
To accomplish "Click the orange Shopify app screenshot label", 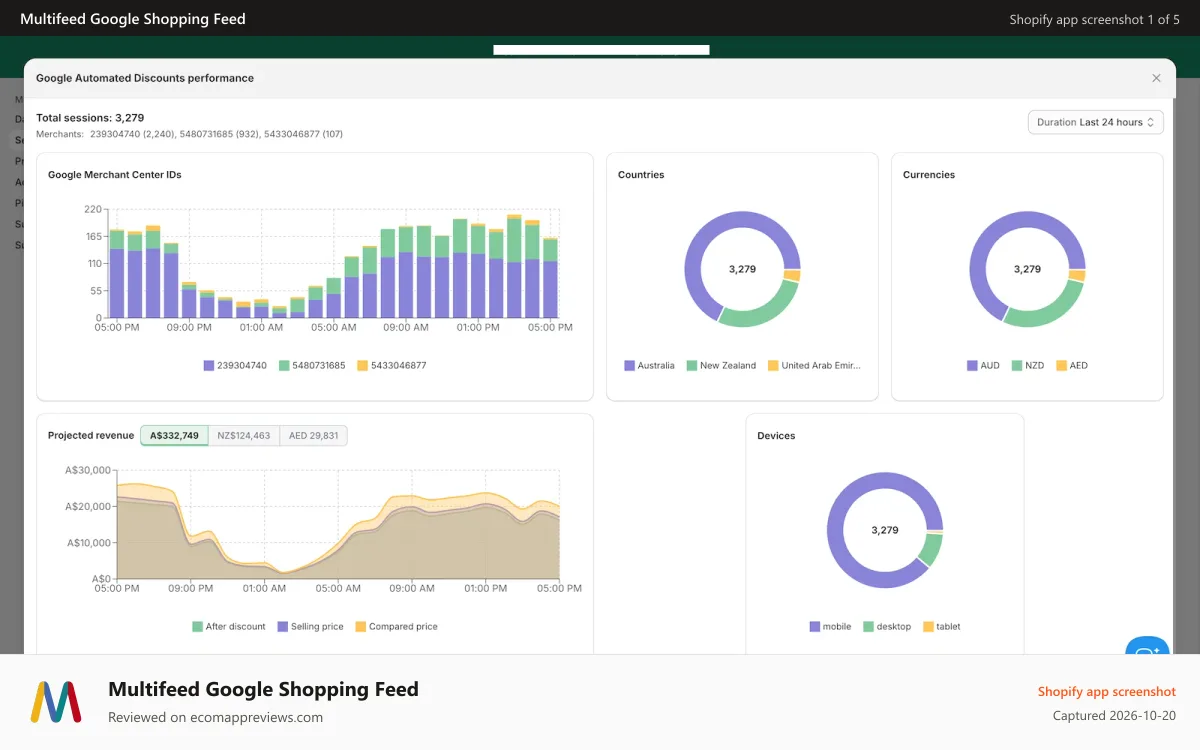I will (1107, 692).
